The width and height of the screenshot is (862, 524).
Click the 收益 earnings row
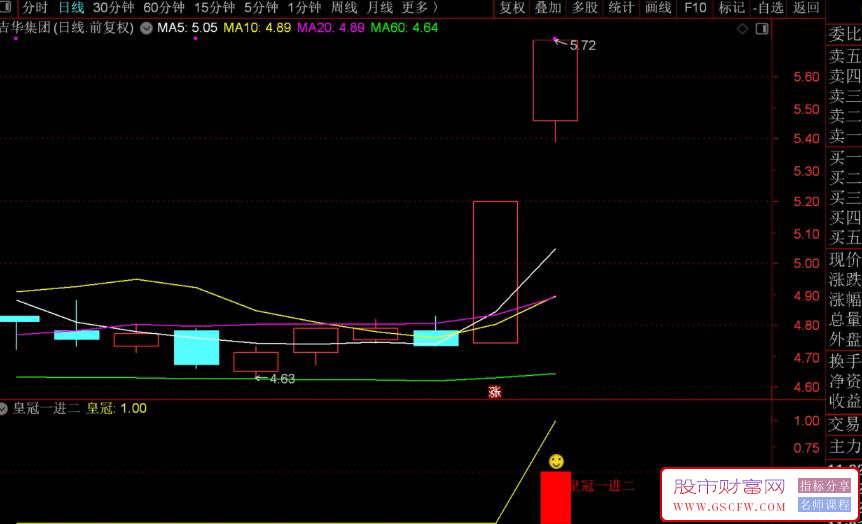pos(844,401)
